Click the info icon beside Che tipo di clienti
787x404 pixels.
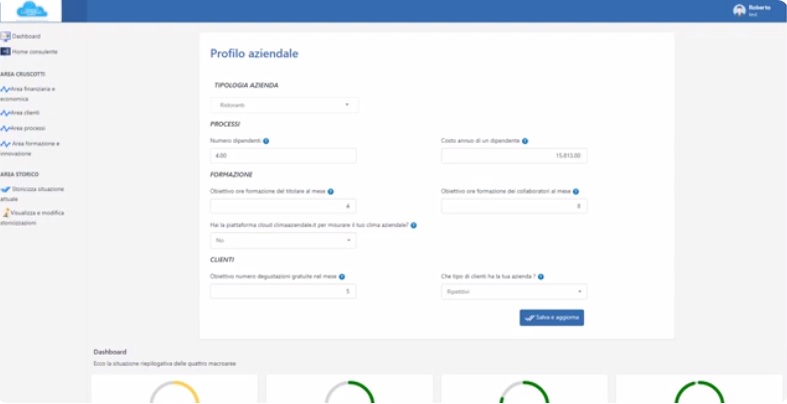pyautogui.click(x=541, y=276)
